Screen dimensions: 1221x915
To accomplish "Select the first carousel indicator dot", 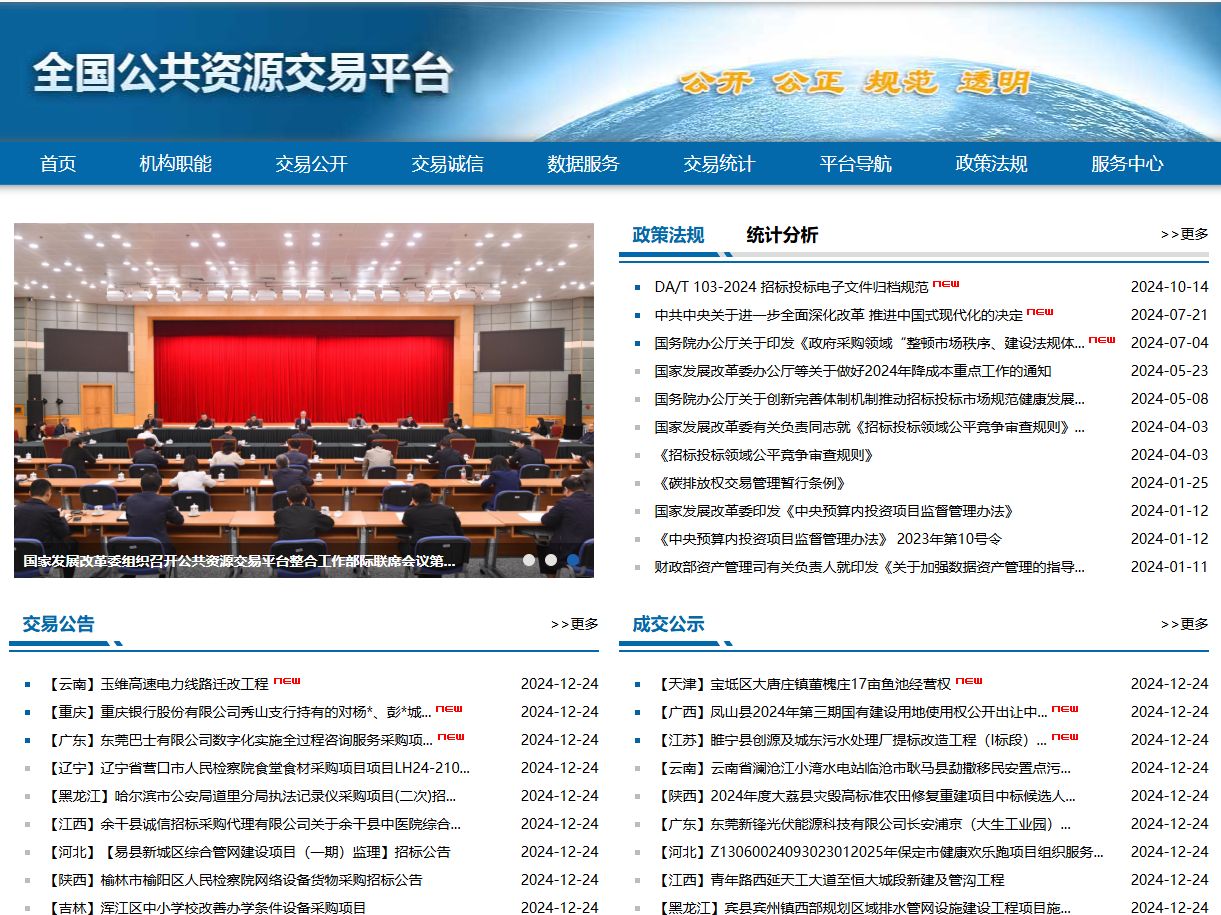I will (x=529, y=560).
